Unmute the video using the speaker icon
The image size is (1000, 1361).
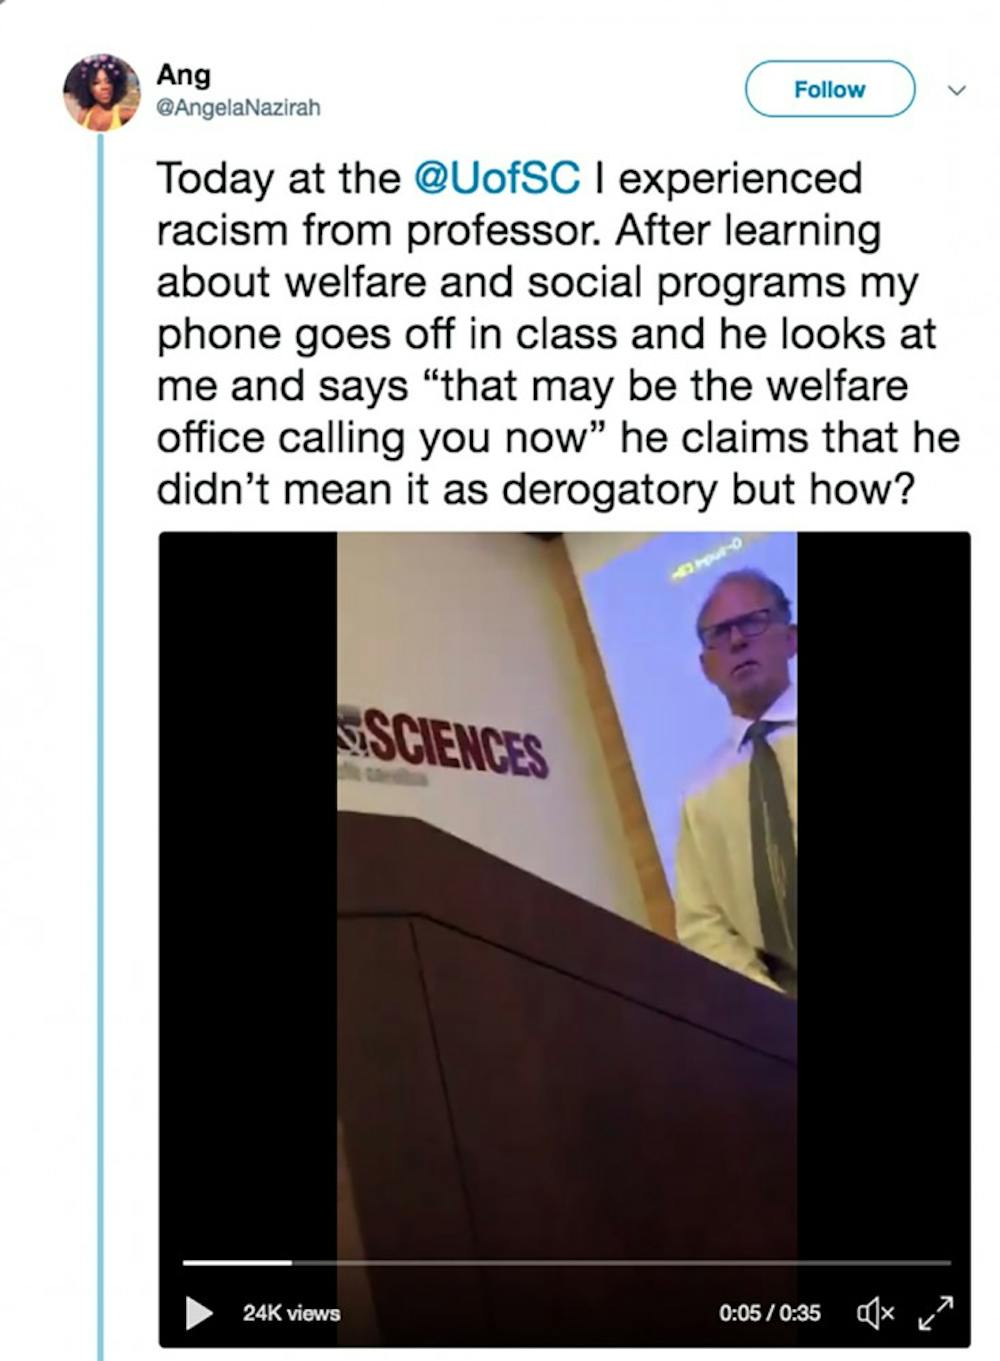(876, 1312)
